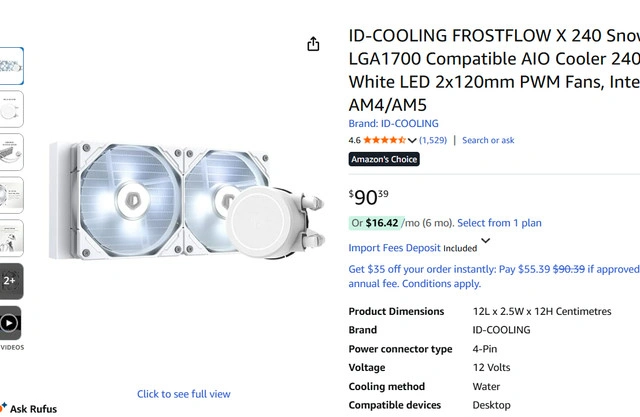Open the 2+ more images thumbnail
Viewport: 640px width, 417px height.
point(10,281)
